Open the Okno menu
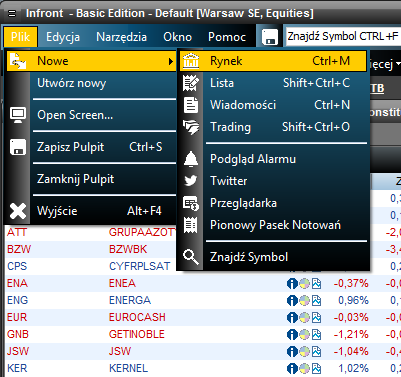Image resolution: width=401 pixels, height=377 pixels. click(x=177, y=37)
